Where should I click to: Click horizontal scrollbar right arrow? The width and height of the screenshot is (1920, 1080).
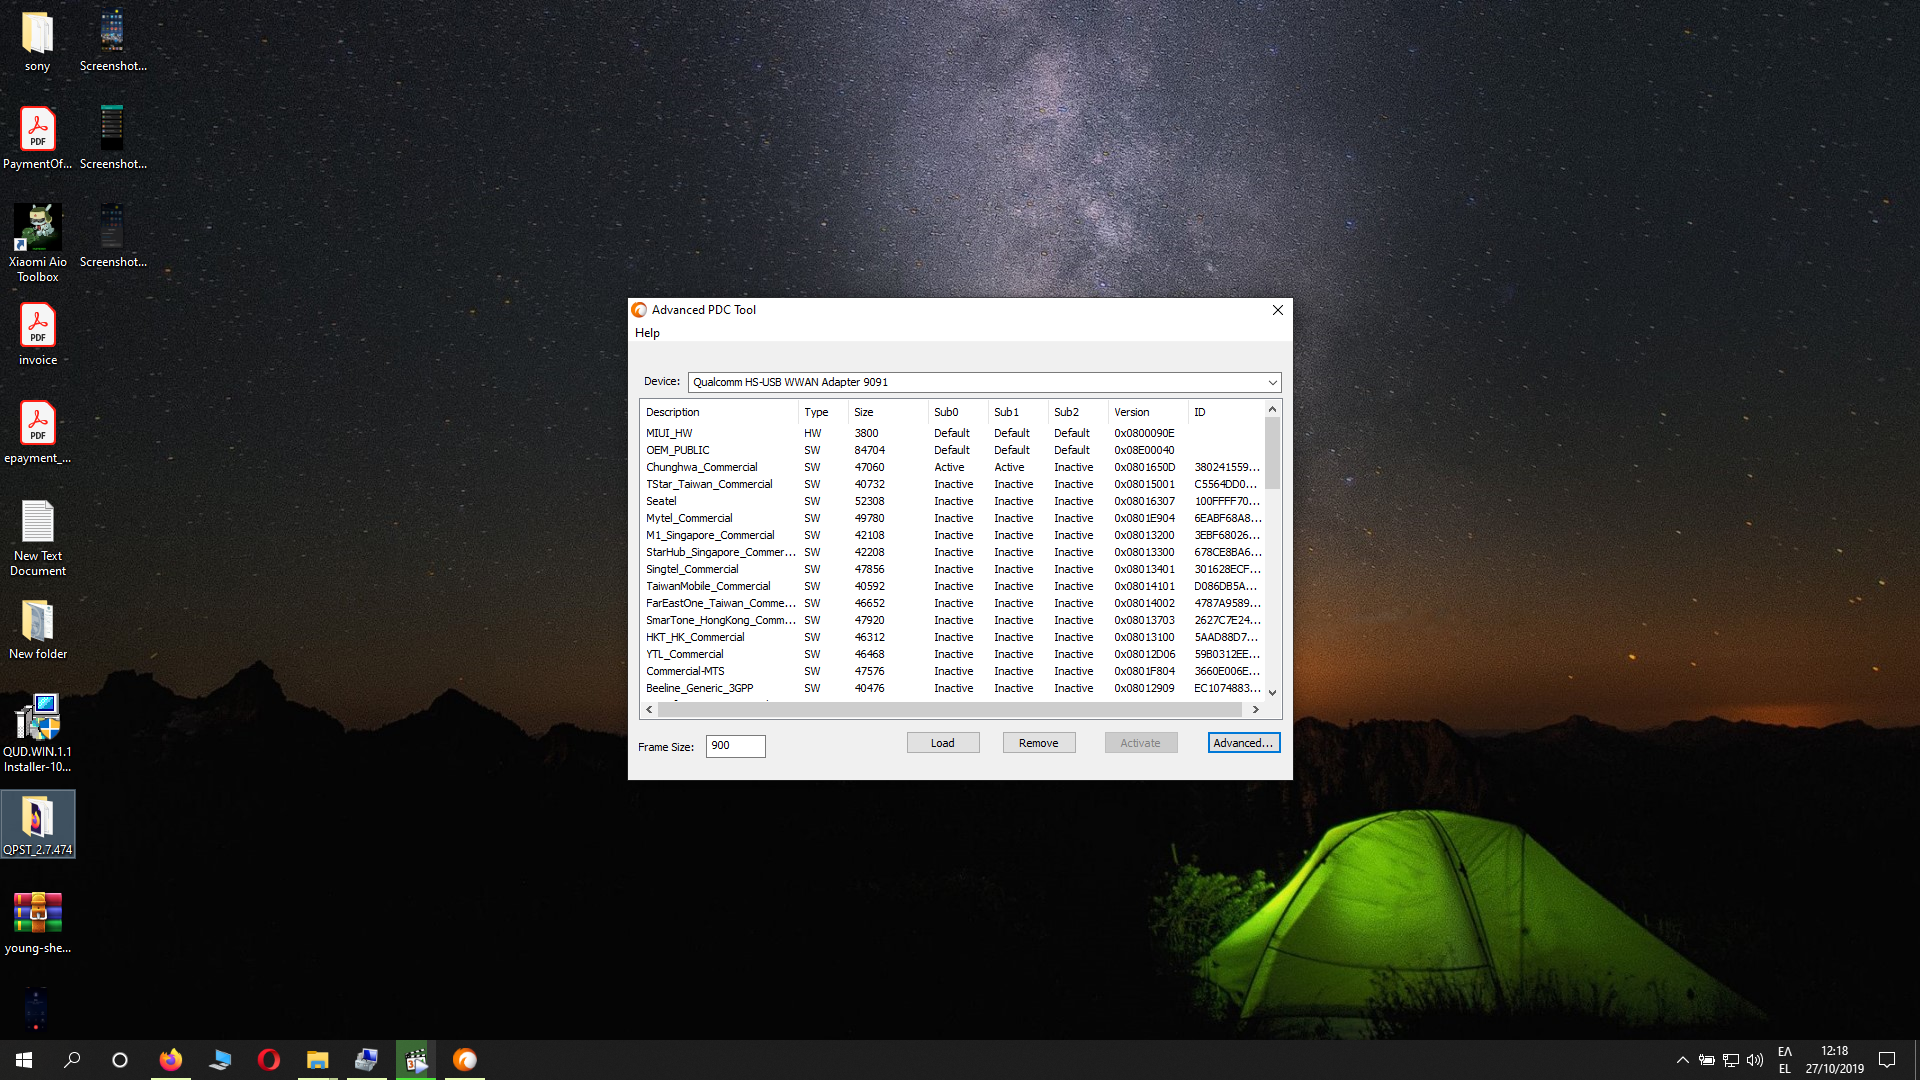[1255, 709]
